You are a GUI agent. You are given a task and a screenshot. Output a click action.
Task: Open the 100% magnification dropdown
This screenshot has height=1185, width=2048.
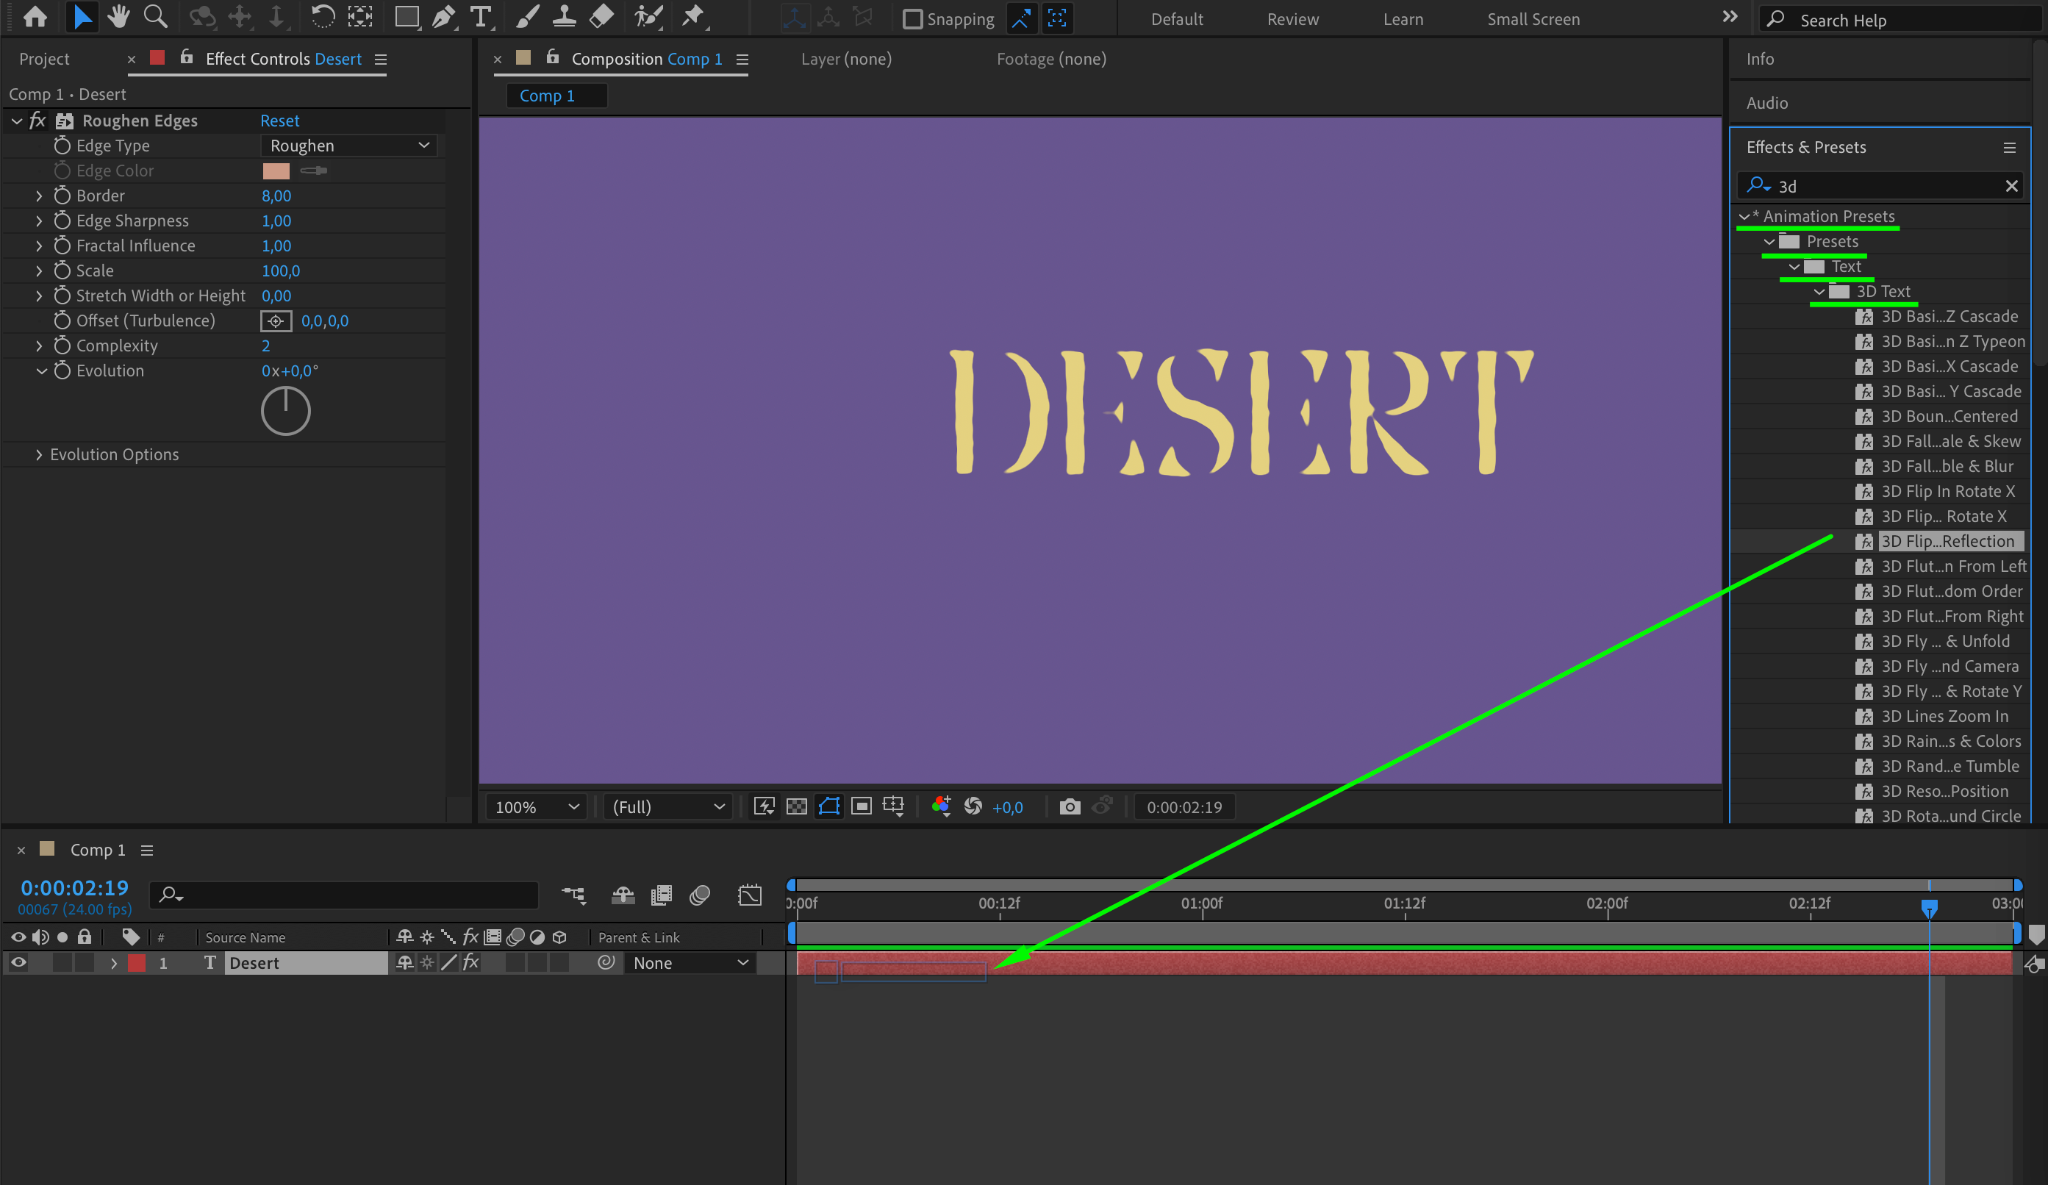pyautogui.click(x=537, y=807)
